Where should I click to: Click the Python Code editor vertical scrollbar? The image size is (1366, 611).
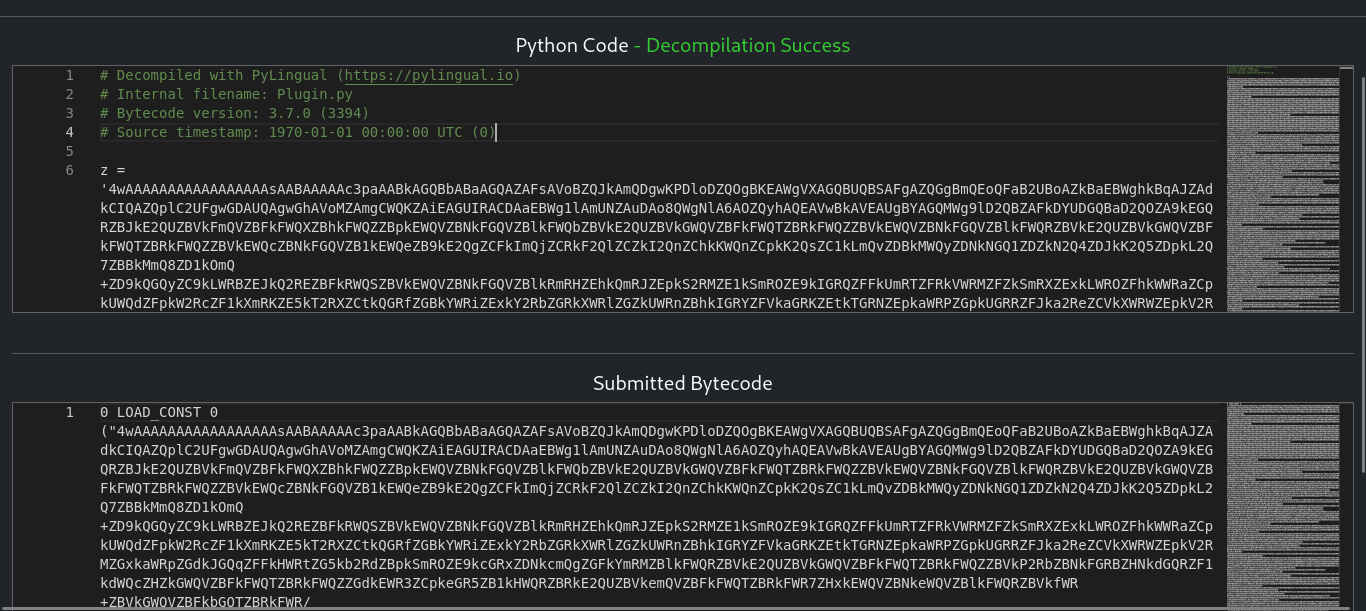[1346, 189]
